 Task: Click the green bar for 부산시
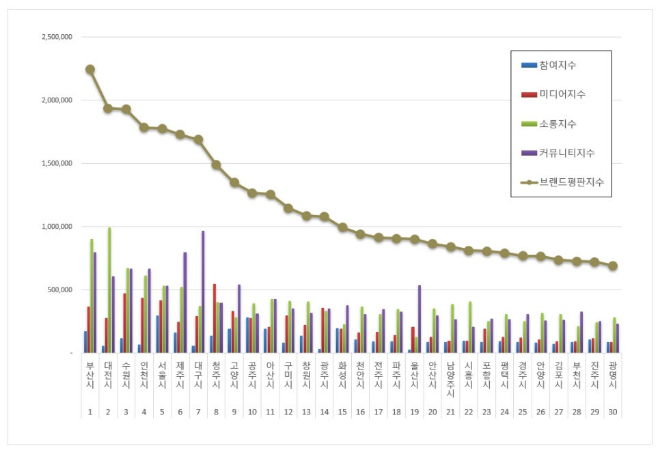click(91, 296)
